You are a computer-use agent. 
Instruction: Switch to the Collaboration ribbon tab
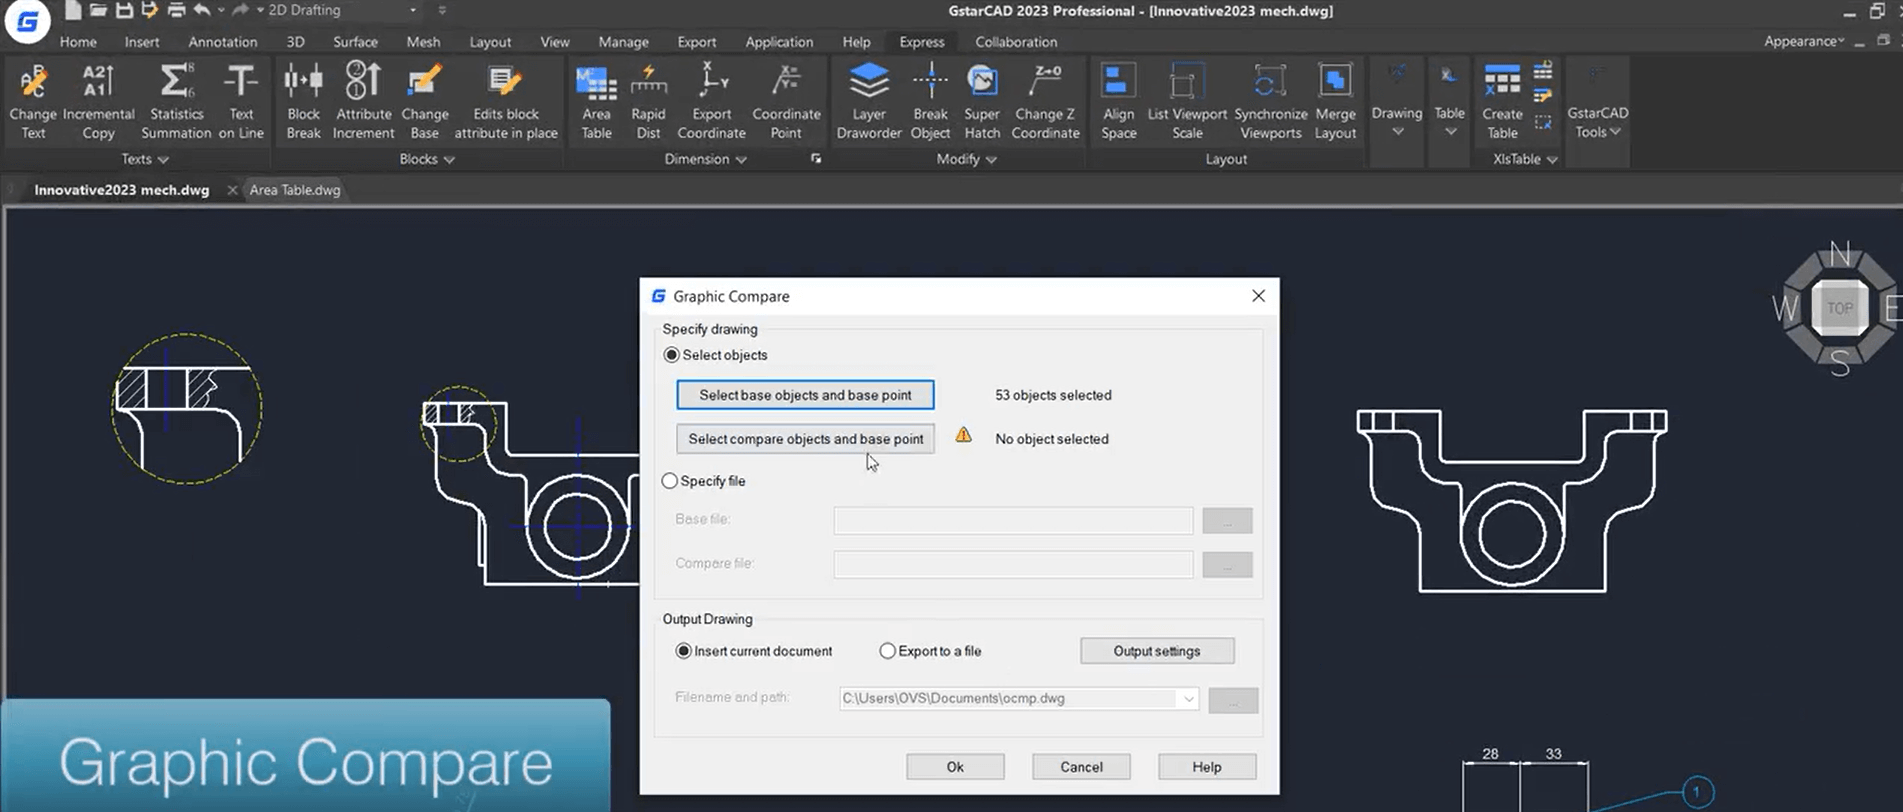click(1016, 42)
